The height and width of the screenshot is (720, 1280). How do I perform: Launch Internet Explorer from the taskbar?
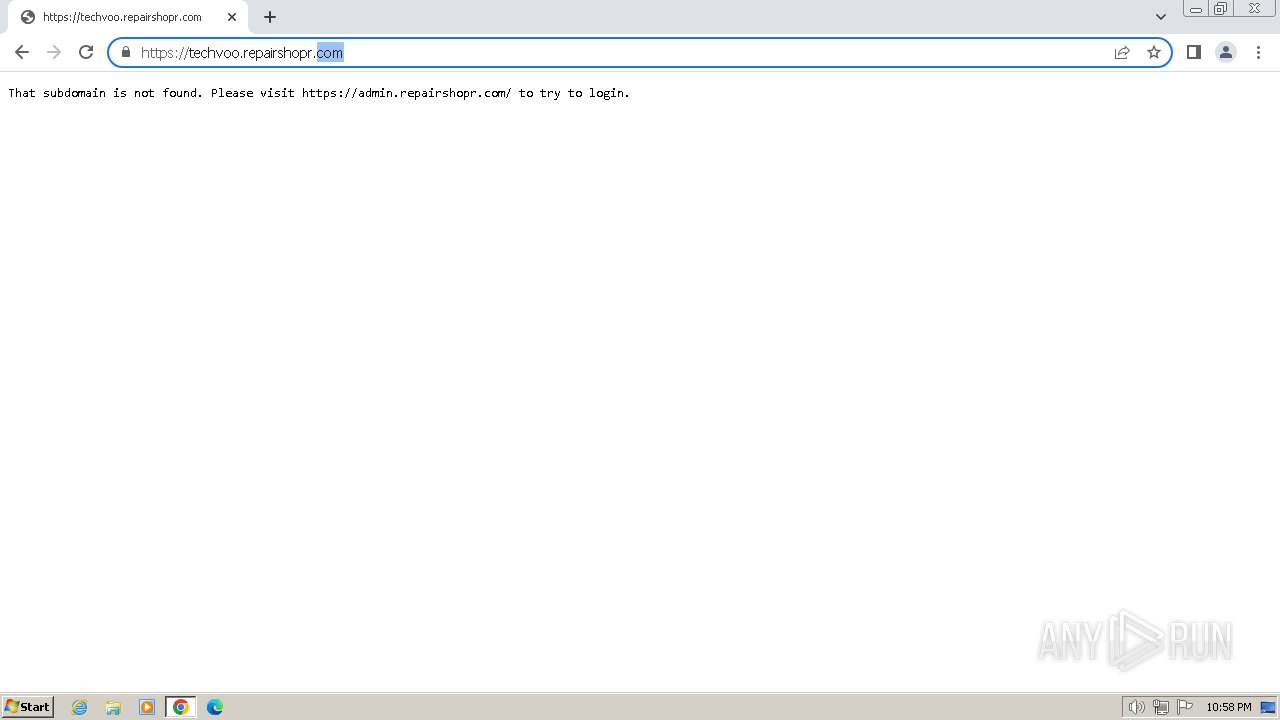click(79, 707)
